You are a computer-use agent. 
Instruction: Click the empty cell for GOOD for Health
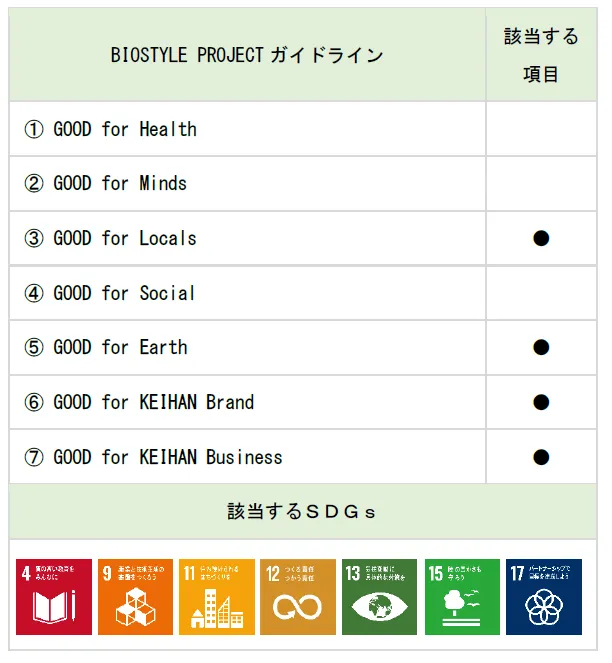[x=541, y=129]
